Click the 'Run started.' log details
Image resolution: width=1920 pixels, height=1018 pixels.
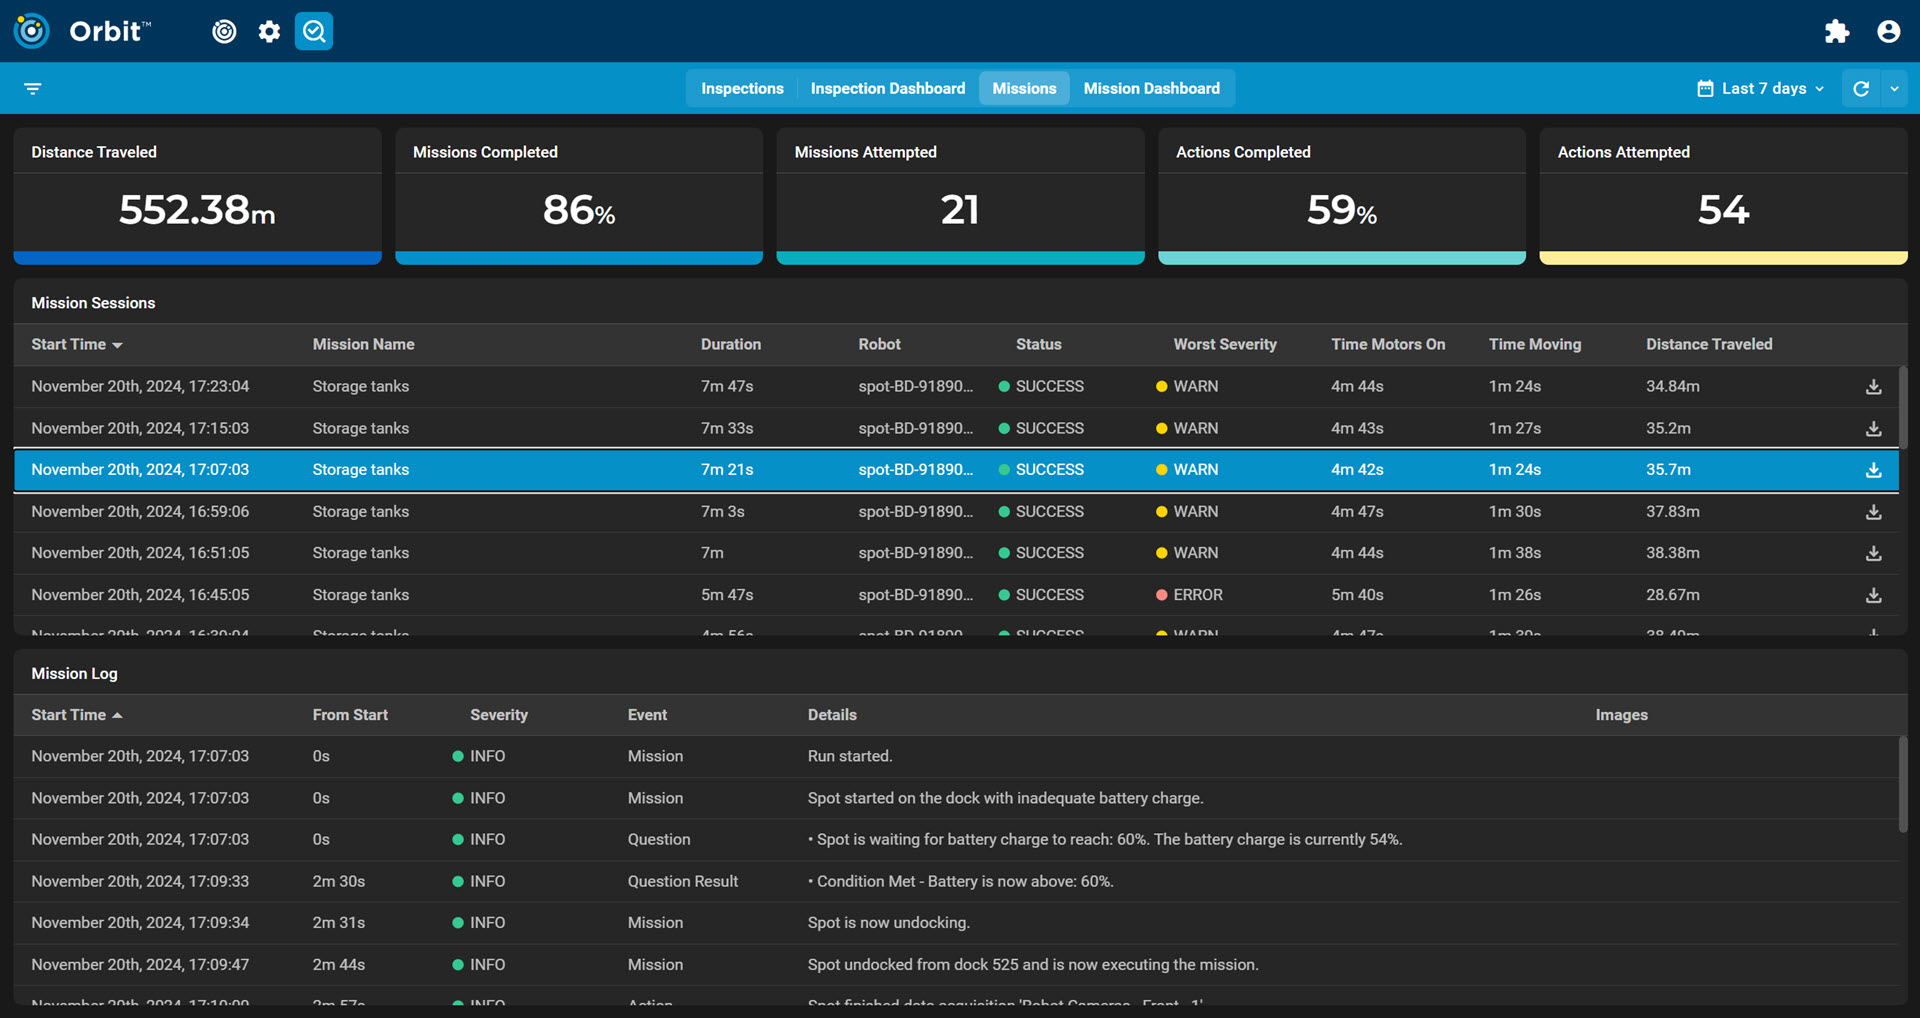tap(850, 756)
